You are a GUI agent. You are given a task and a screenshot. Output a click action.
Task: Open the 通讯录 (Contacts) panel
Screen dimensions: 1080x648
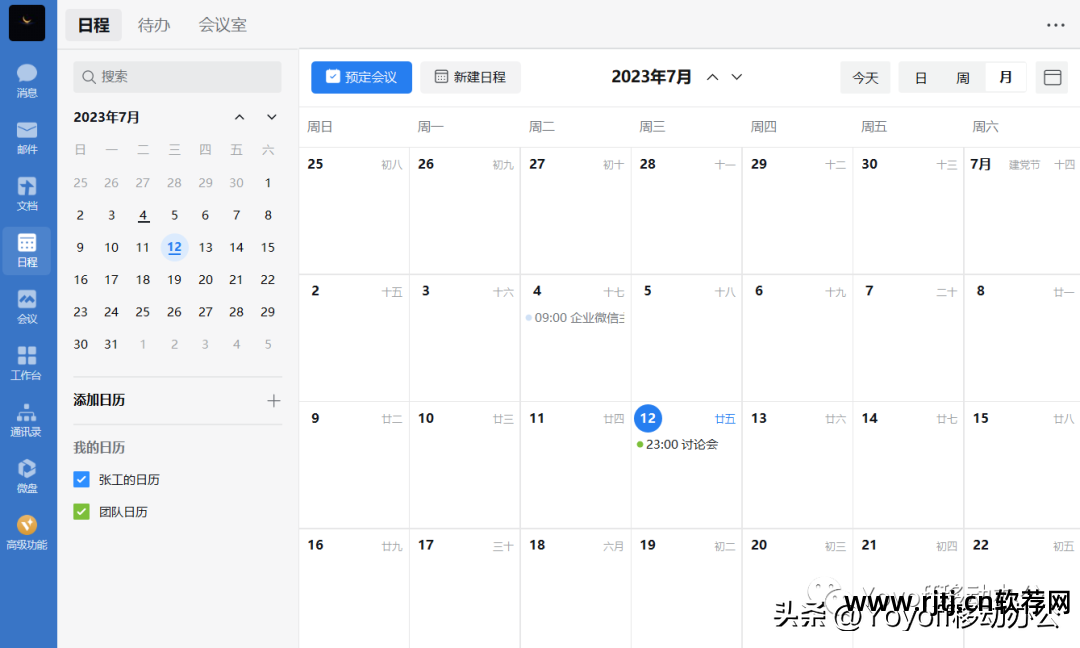27,419
